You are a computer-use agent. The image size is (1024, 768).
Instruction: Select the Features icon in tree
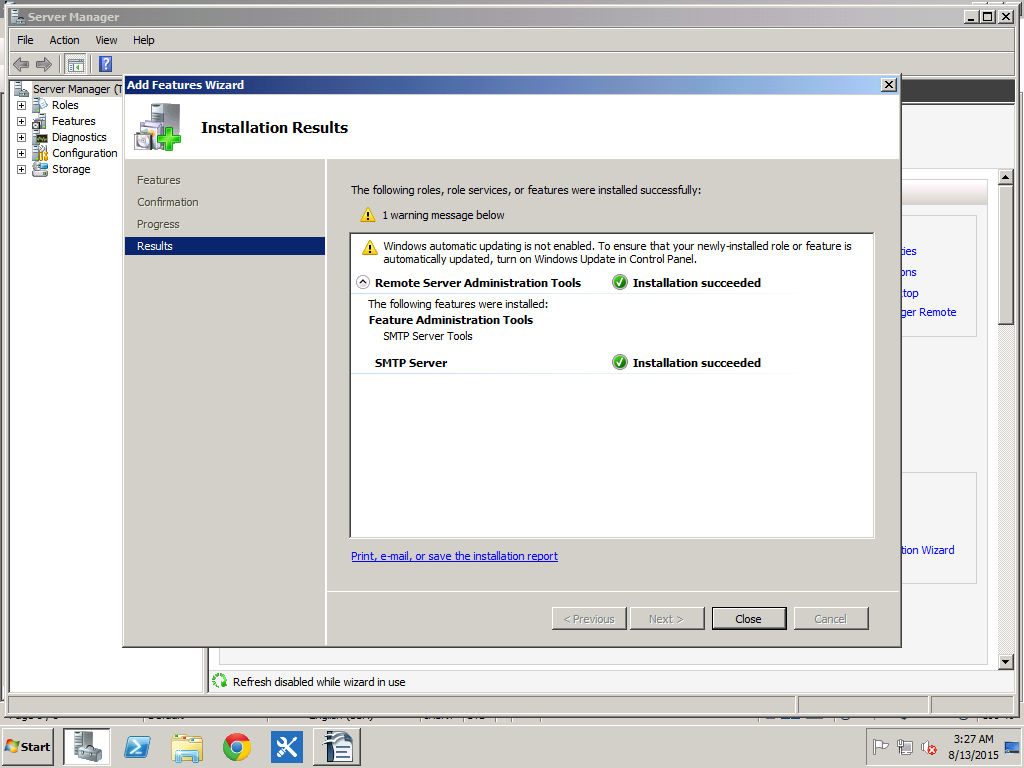[x=40, y=121]
